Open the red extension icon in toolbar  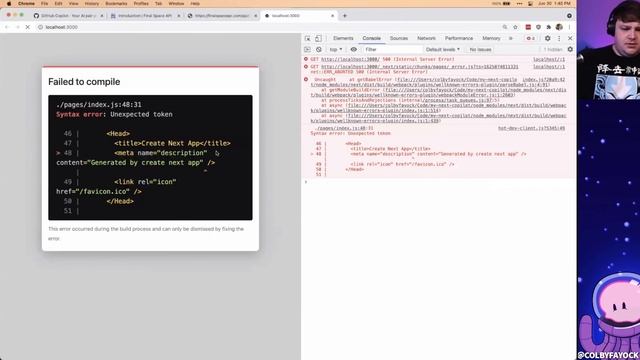[x=528, y=27]
